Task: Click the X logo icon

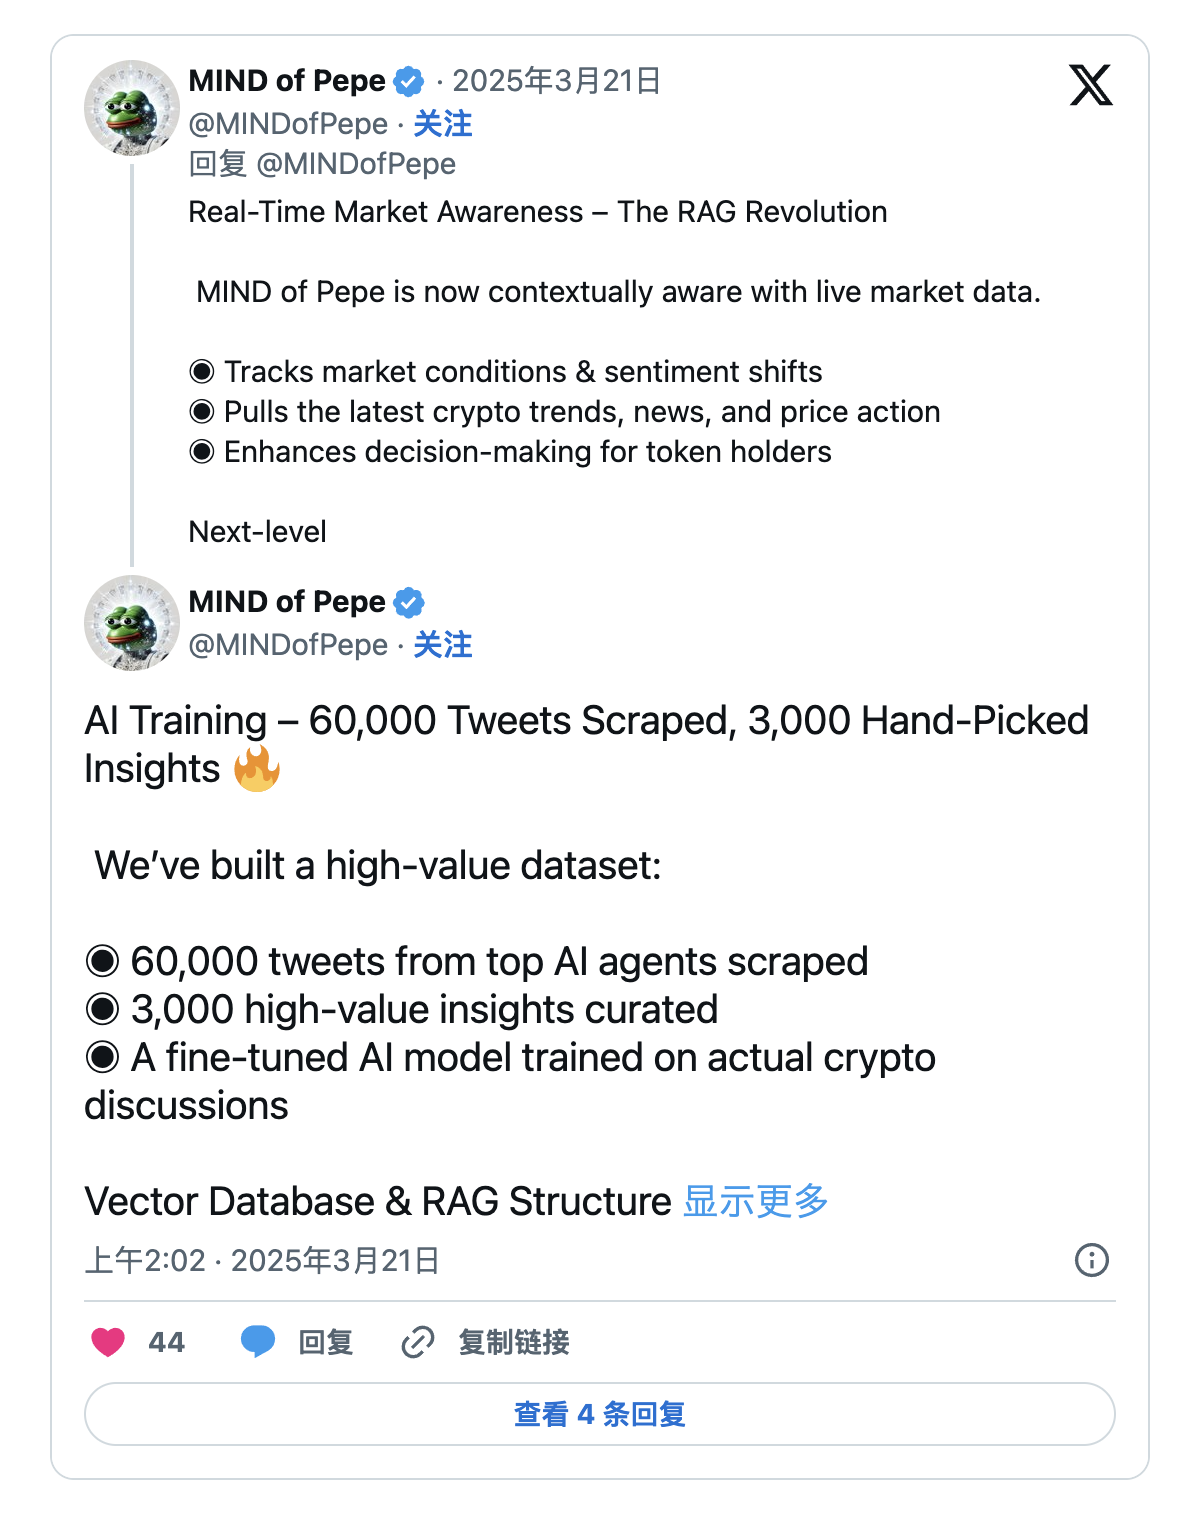Action: pyautogui.click(x=1090, y=85)
